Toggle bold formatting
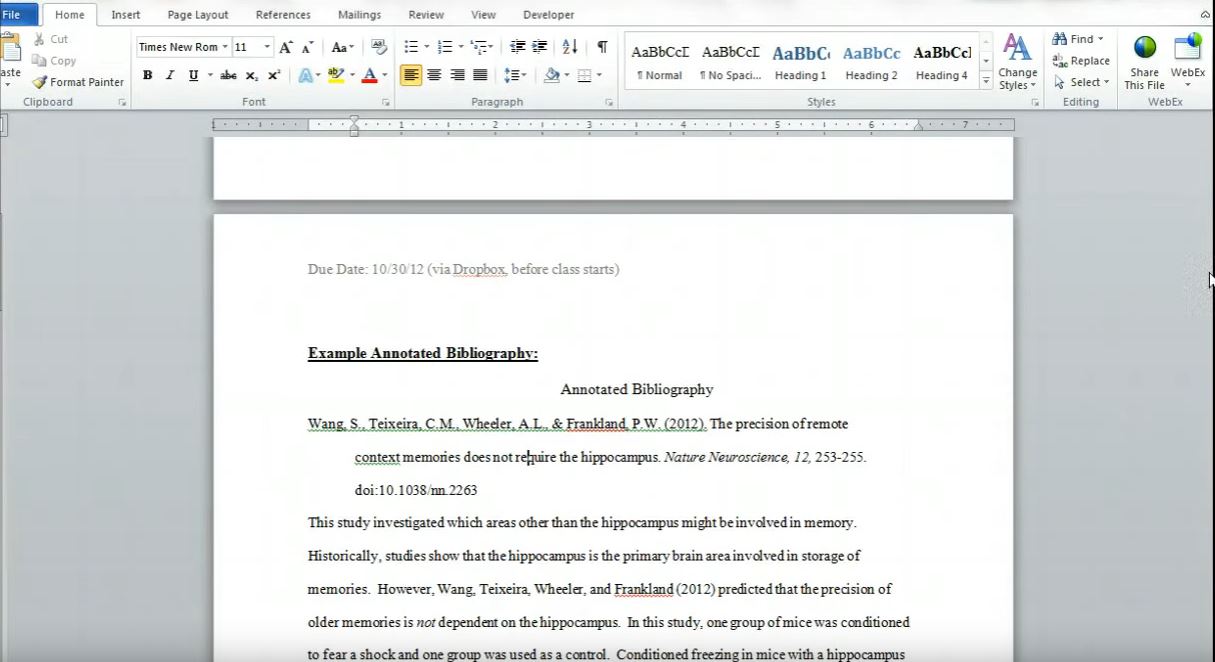This screenshot has width=1215, height=662. click(x=148, y=75)
